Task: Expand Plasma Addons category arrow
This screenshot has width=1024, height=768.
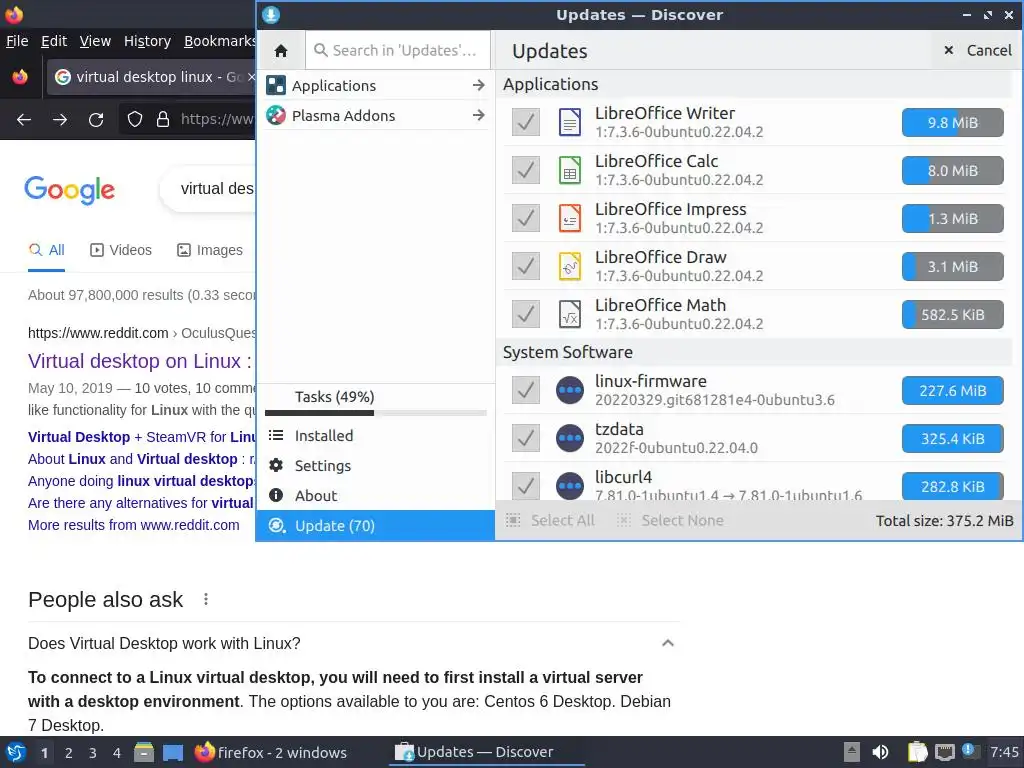Action: click(479, 115)
